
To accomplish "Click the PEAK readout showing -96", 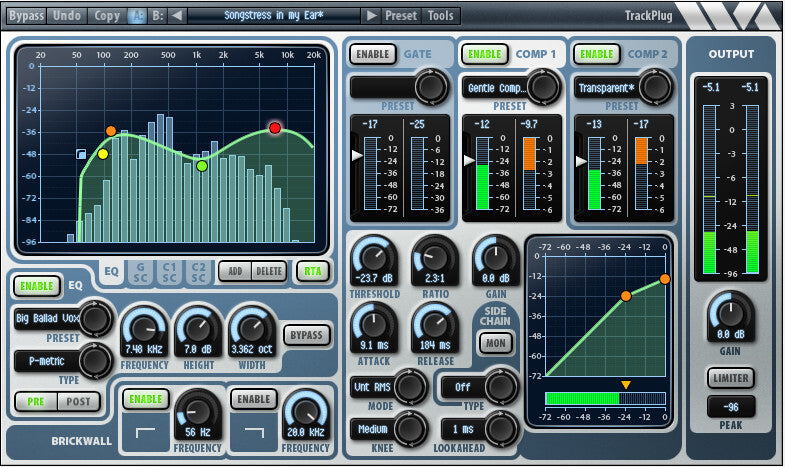I will [732, 407].
